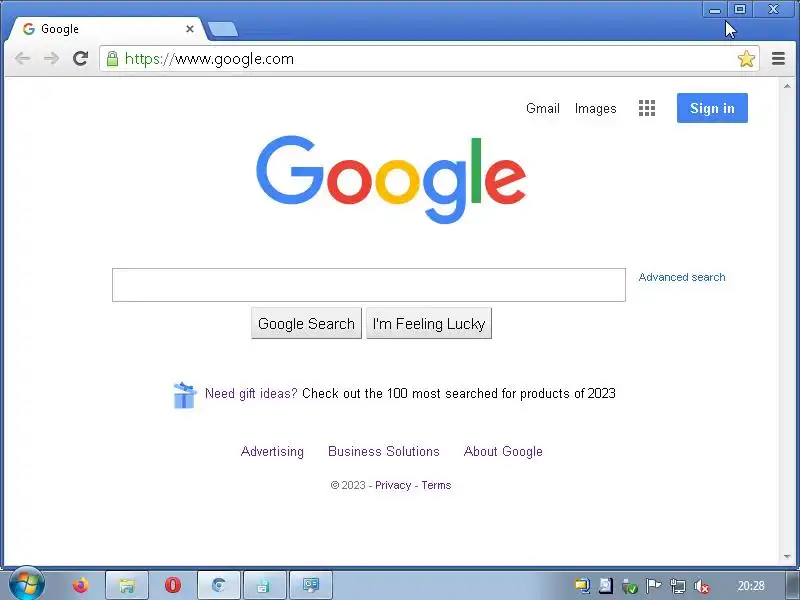Click the Google logo
The width and height of the screenshot is (800, 600).
(x=391, y=179)
